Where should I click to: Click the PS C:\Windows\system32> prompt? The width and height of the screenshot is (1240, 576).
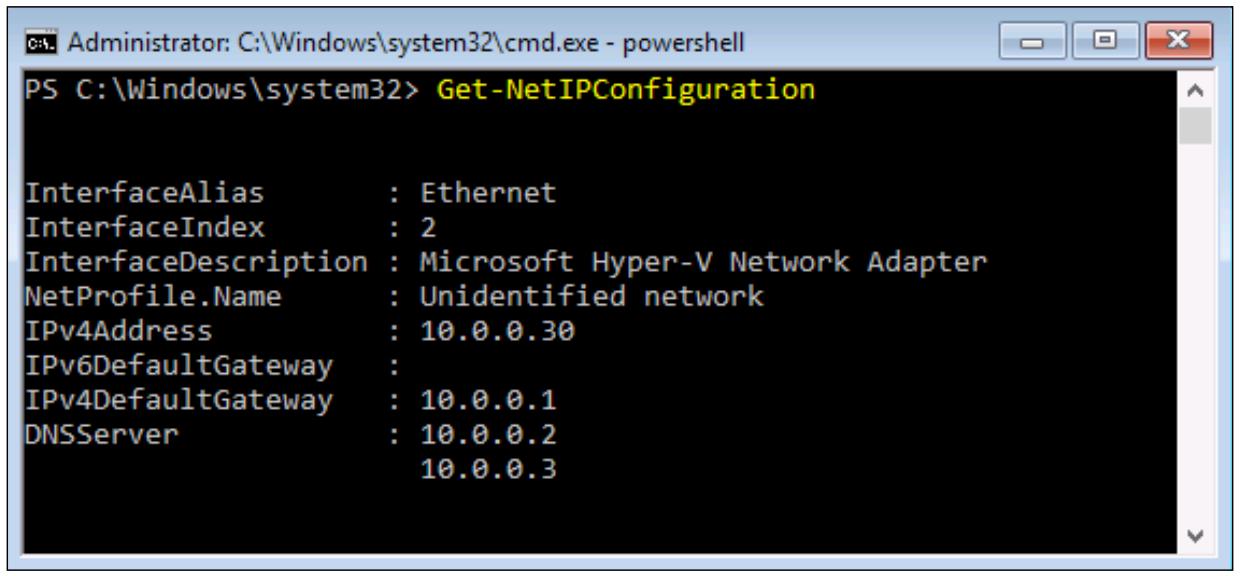click(226, 90)
